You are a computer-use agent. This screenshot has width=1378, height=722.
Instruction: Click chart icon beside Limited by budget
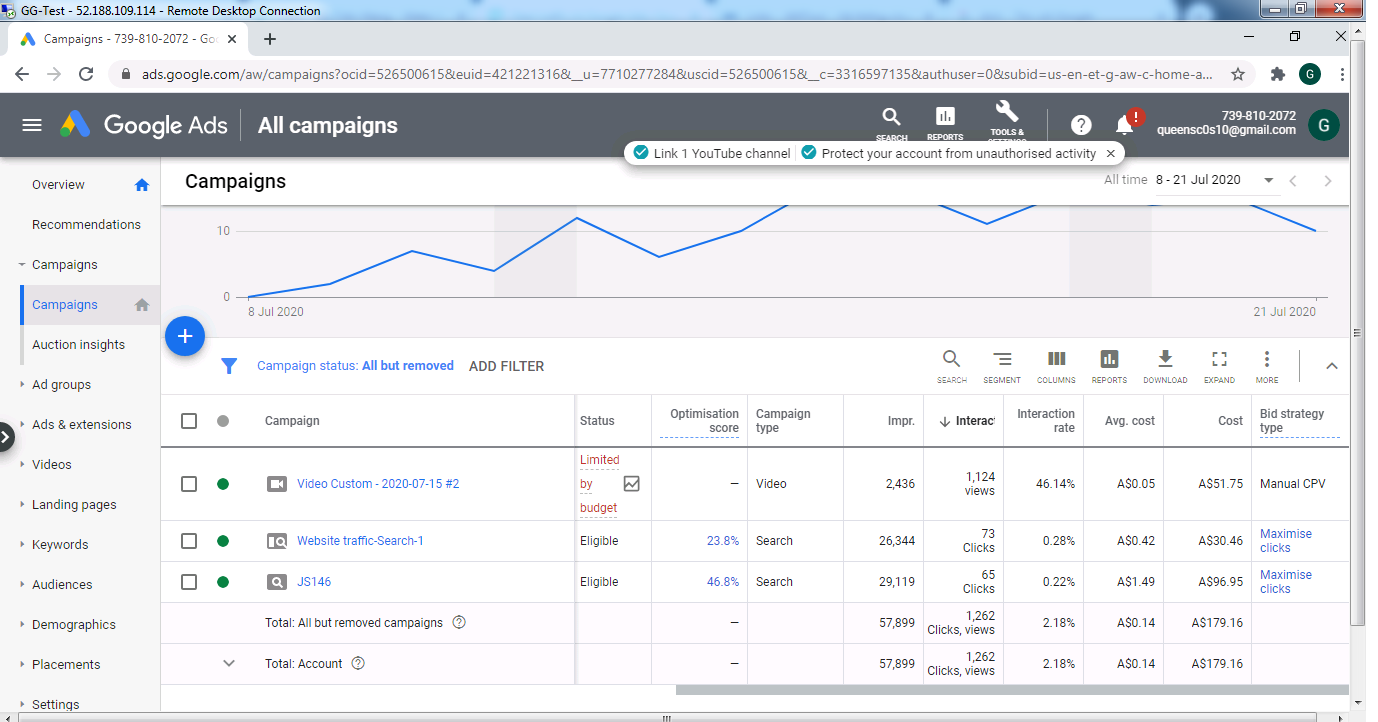click(x=631, y=484)
